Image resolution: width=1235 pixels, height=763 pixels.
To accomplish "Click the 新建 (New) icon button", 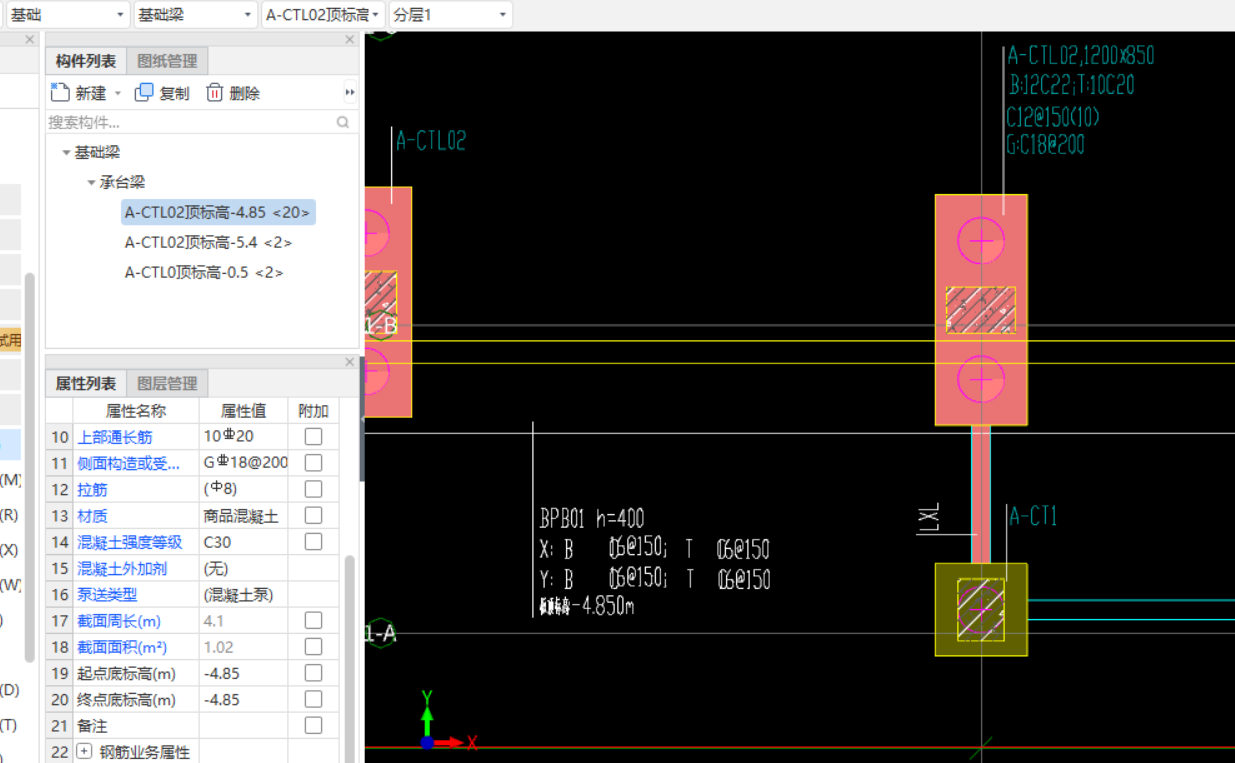I will click(78, 93).
